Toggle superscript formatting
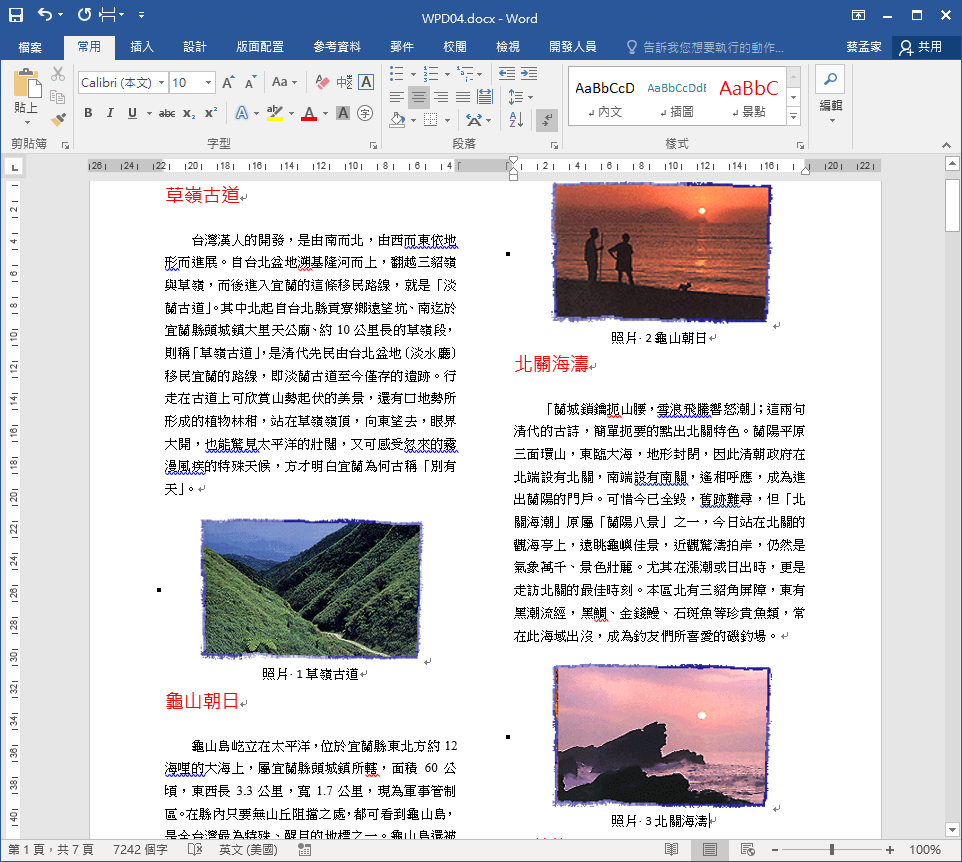962x862 pixels. (x=211, y=113)
